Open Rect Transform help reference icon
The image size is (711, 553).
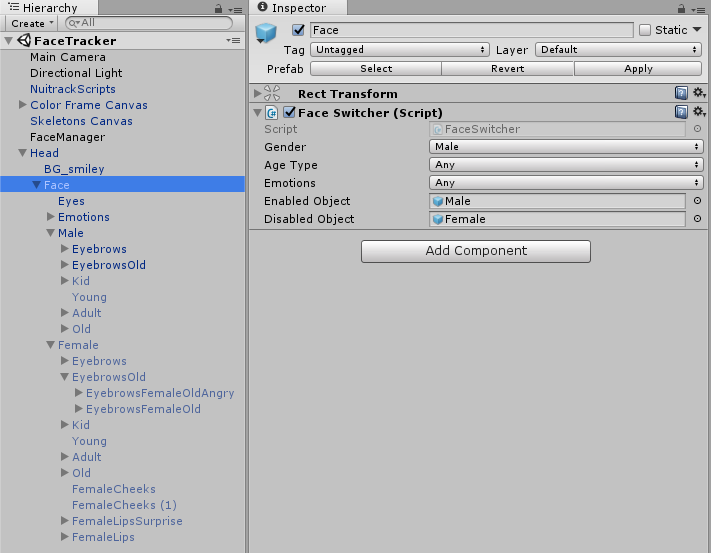[681, 93]
